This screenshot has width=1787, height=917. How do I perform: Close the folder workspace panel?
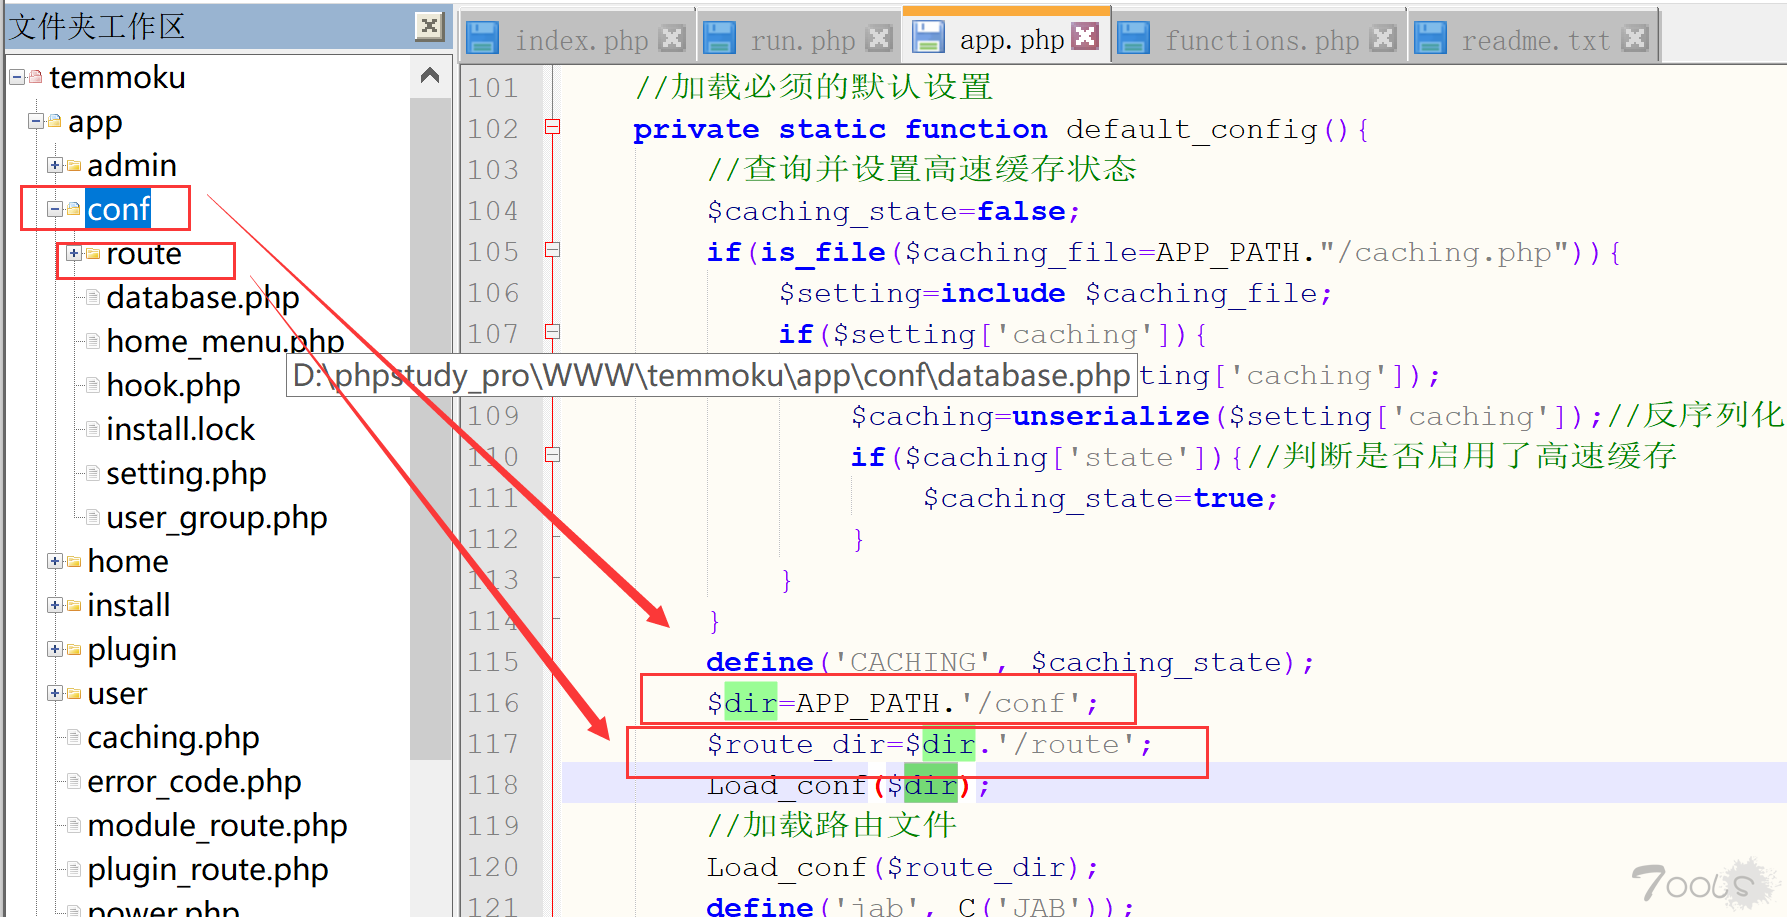429,26
